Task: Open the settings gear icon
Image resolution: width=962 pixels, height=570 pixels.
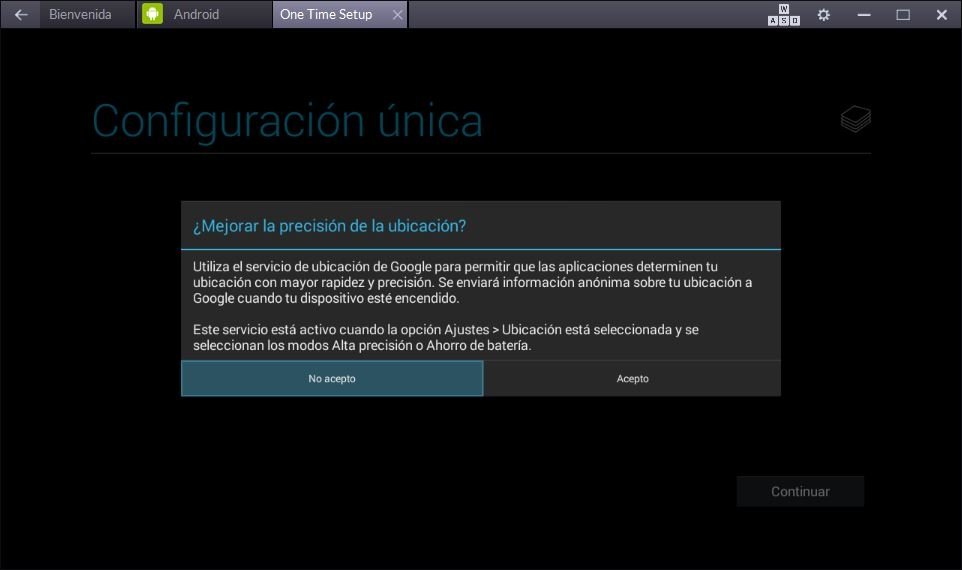Action: coord(823,15)
